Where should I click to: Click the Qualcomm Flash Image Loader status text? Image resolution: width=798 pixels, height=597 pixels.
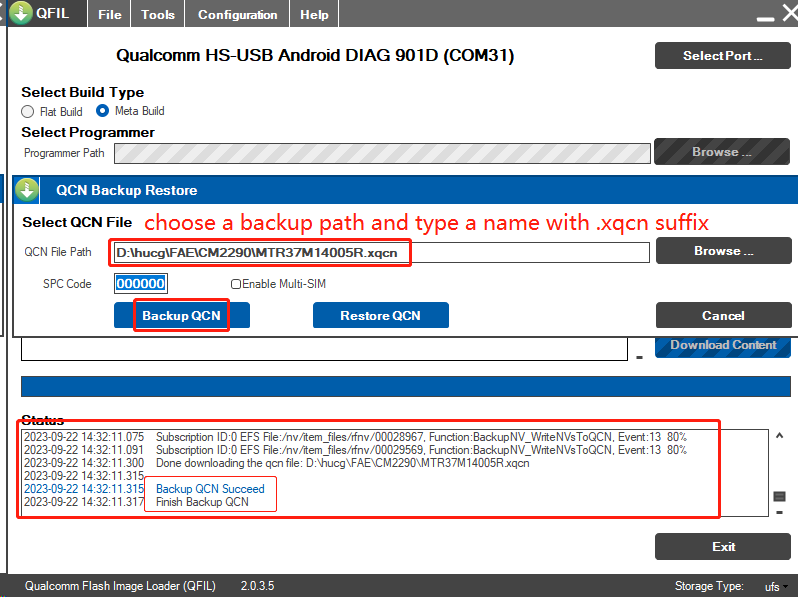click(120, 586)
